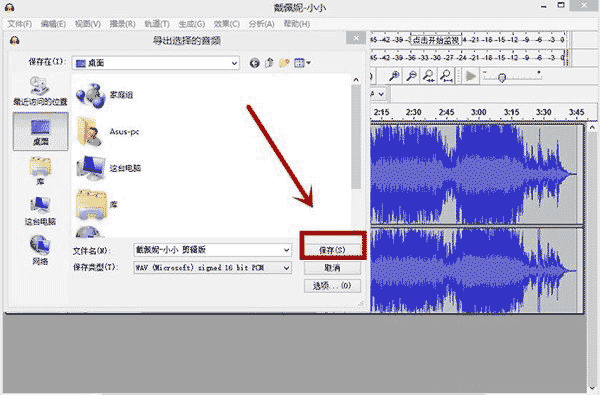This screenshot has height=395, width=600.
Task: Select 库 in the places sidebar
Action: coord(40,171)
